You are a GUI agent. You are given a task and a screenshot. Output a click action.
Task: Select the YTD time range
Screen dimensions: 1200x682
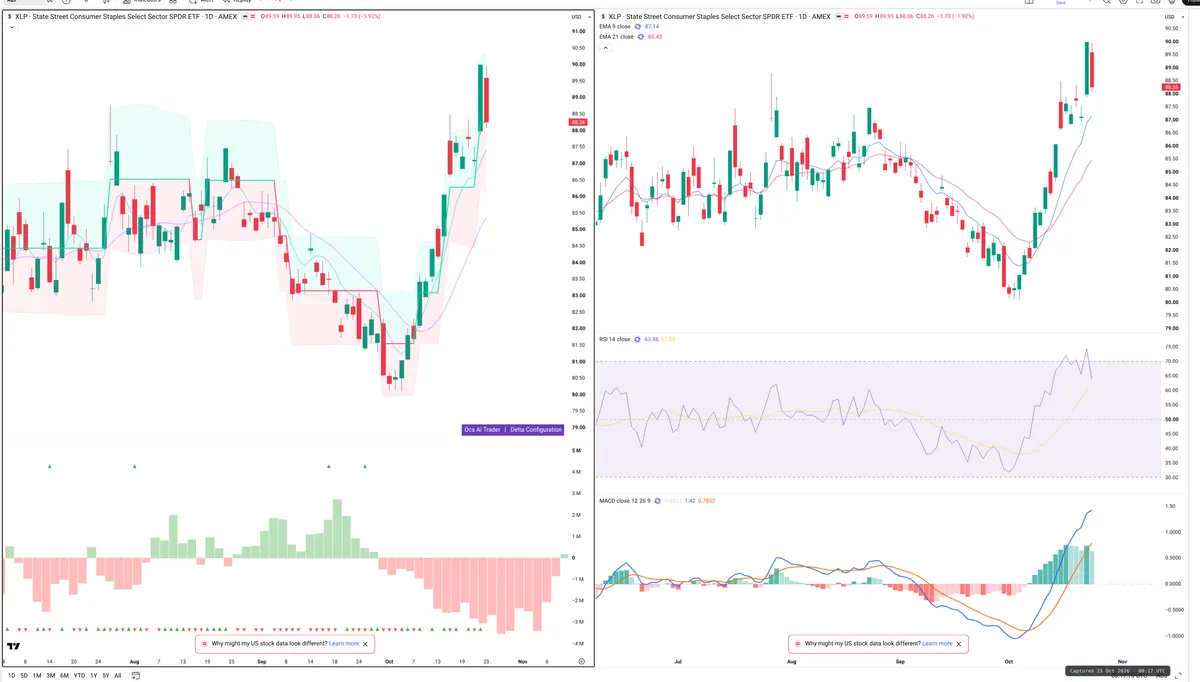pos(79,676)
